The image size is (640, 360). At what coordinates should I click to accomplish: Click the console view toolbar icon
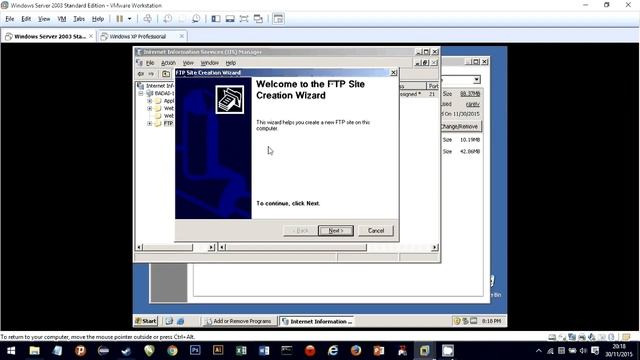click(x=278, y=19)
